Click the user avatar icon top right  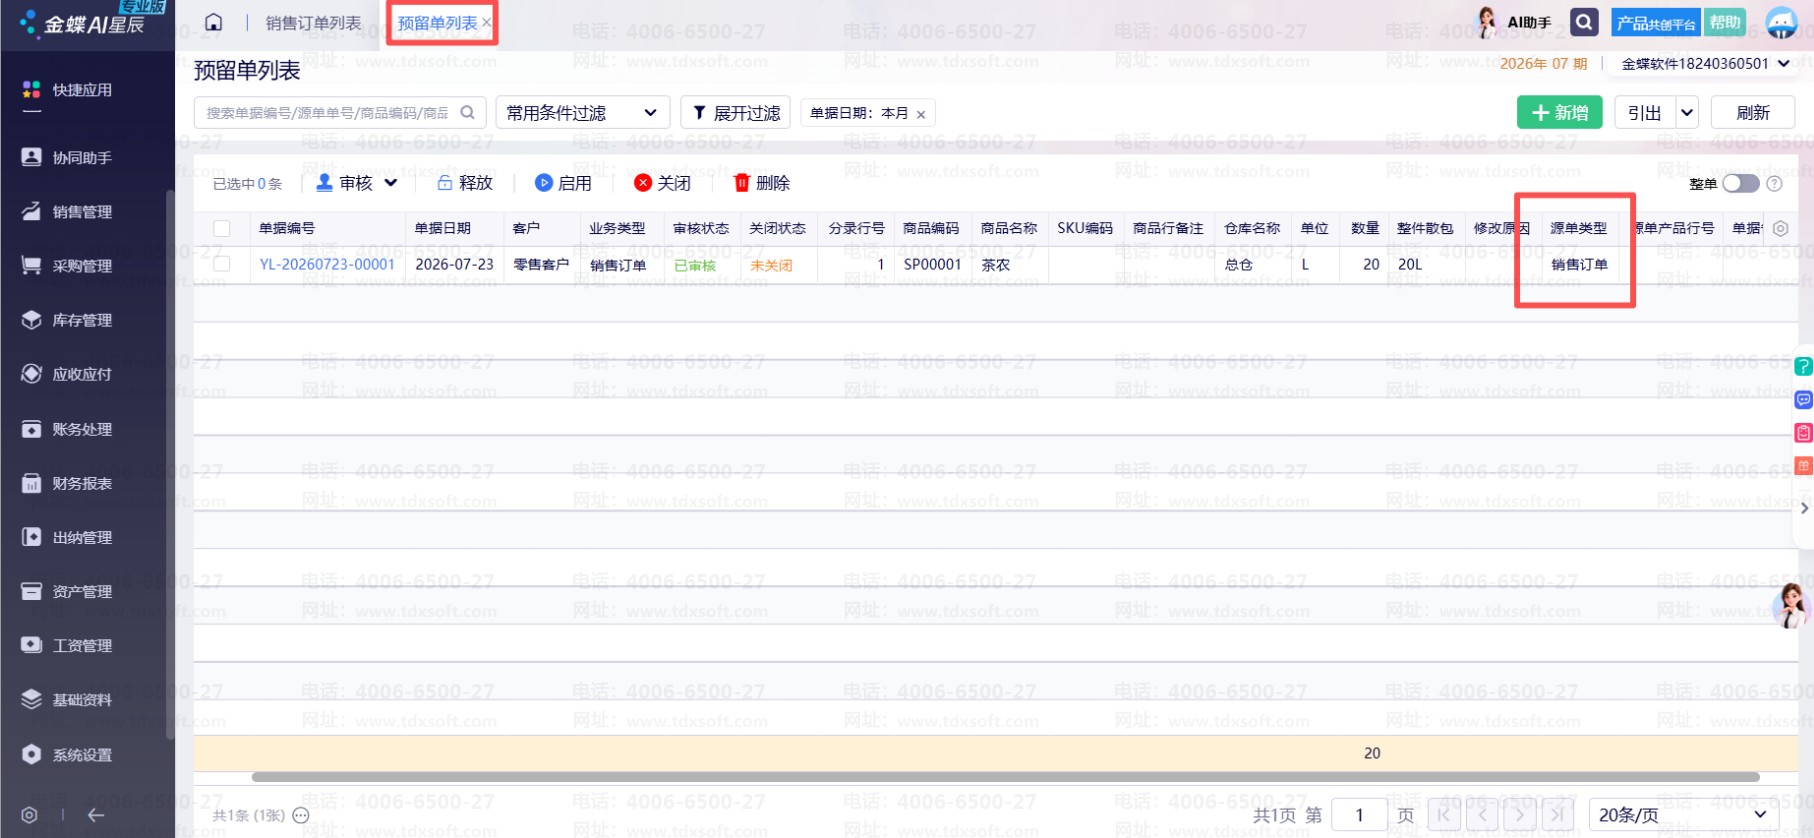(1781, 22)
